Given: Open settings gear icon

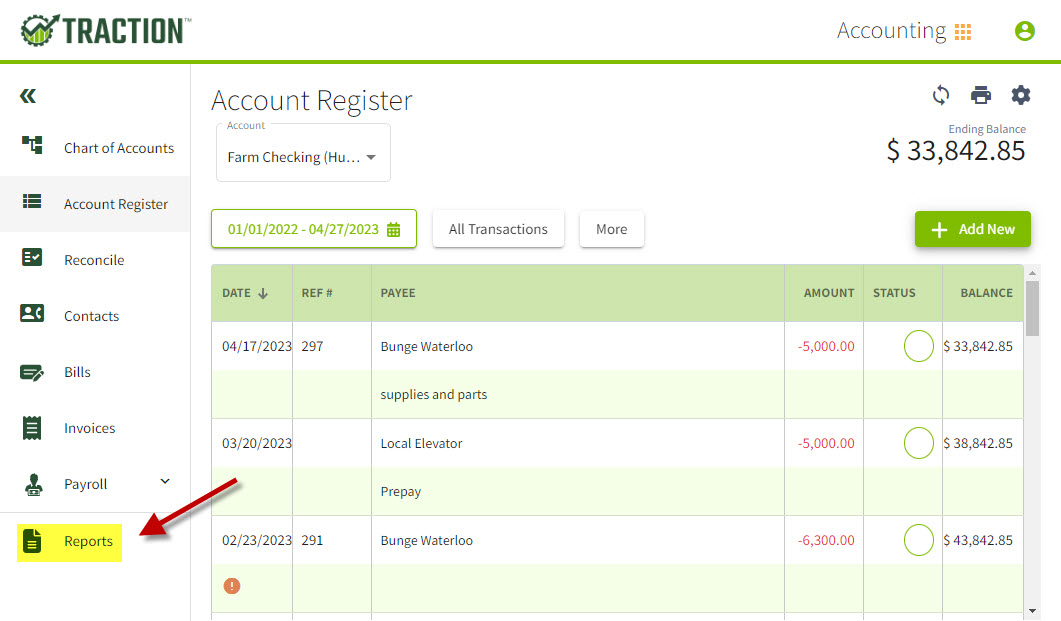Looking at the screenshot, I should 1020,95.
